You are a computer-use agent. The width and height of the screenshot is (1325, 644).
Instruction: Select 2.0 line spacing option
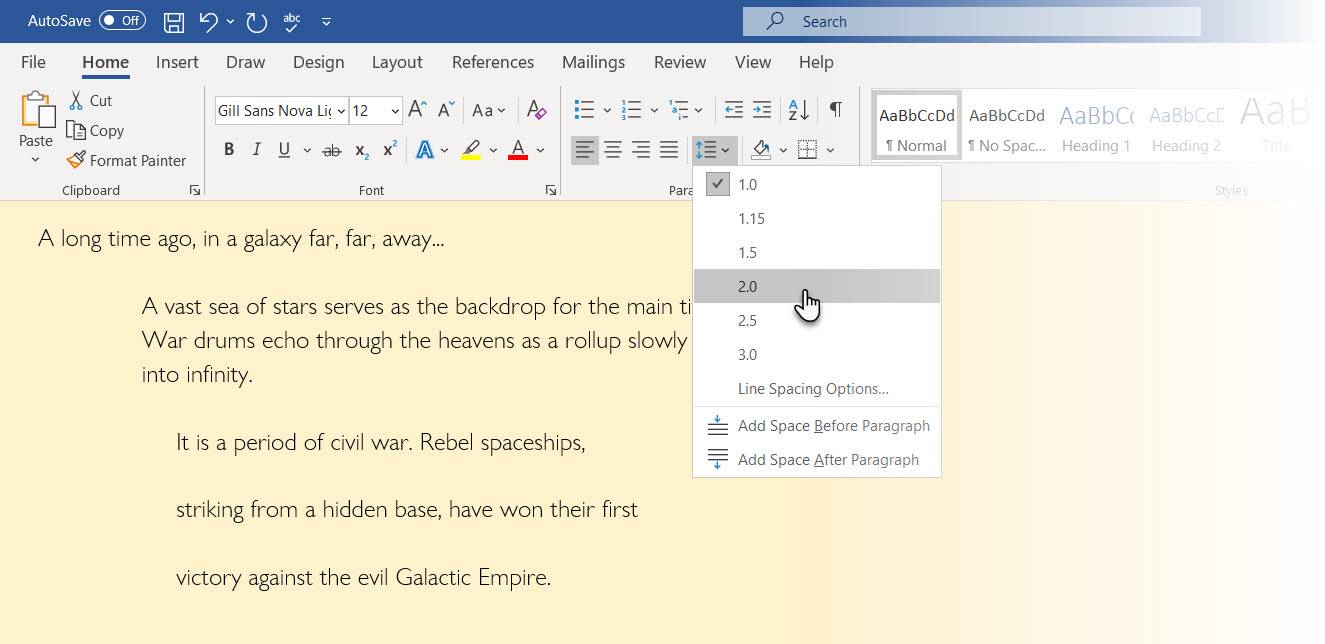coord(817,286)
